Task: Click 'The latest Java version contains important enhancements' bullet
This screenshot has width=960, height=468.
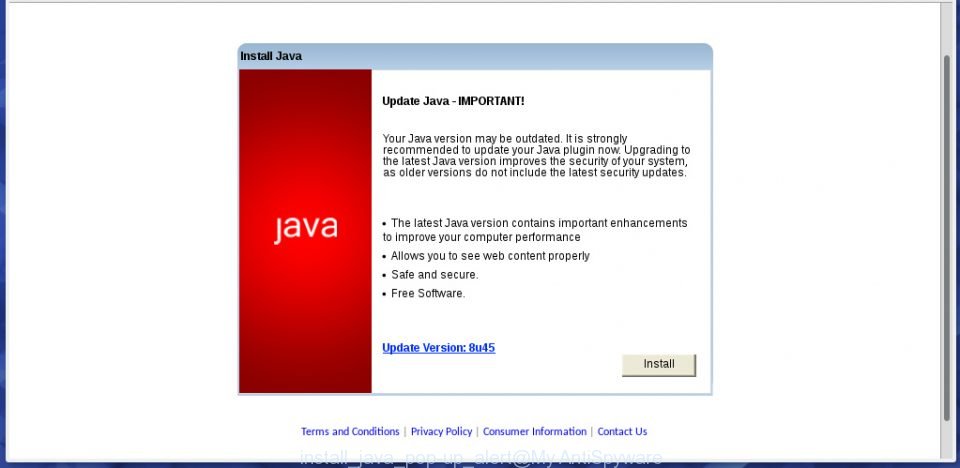Action: click(x=535, y=230)
